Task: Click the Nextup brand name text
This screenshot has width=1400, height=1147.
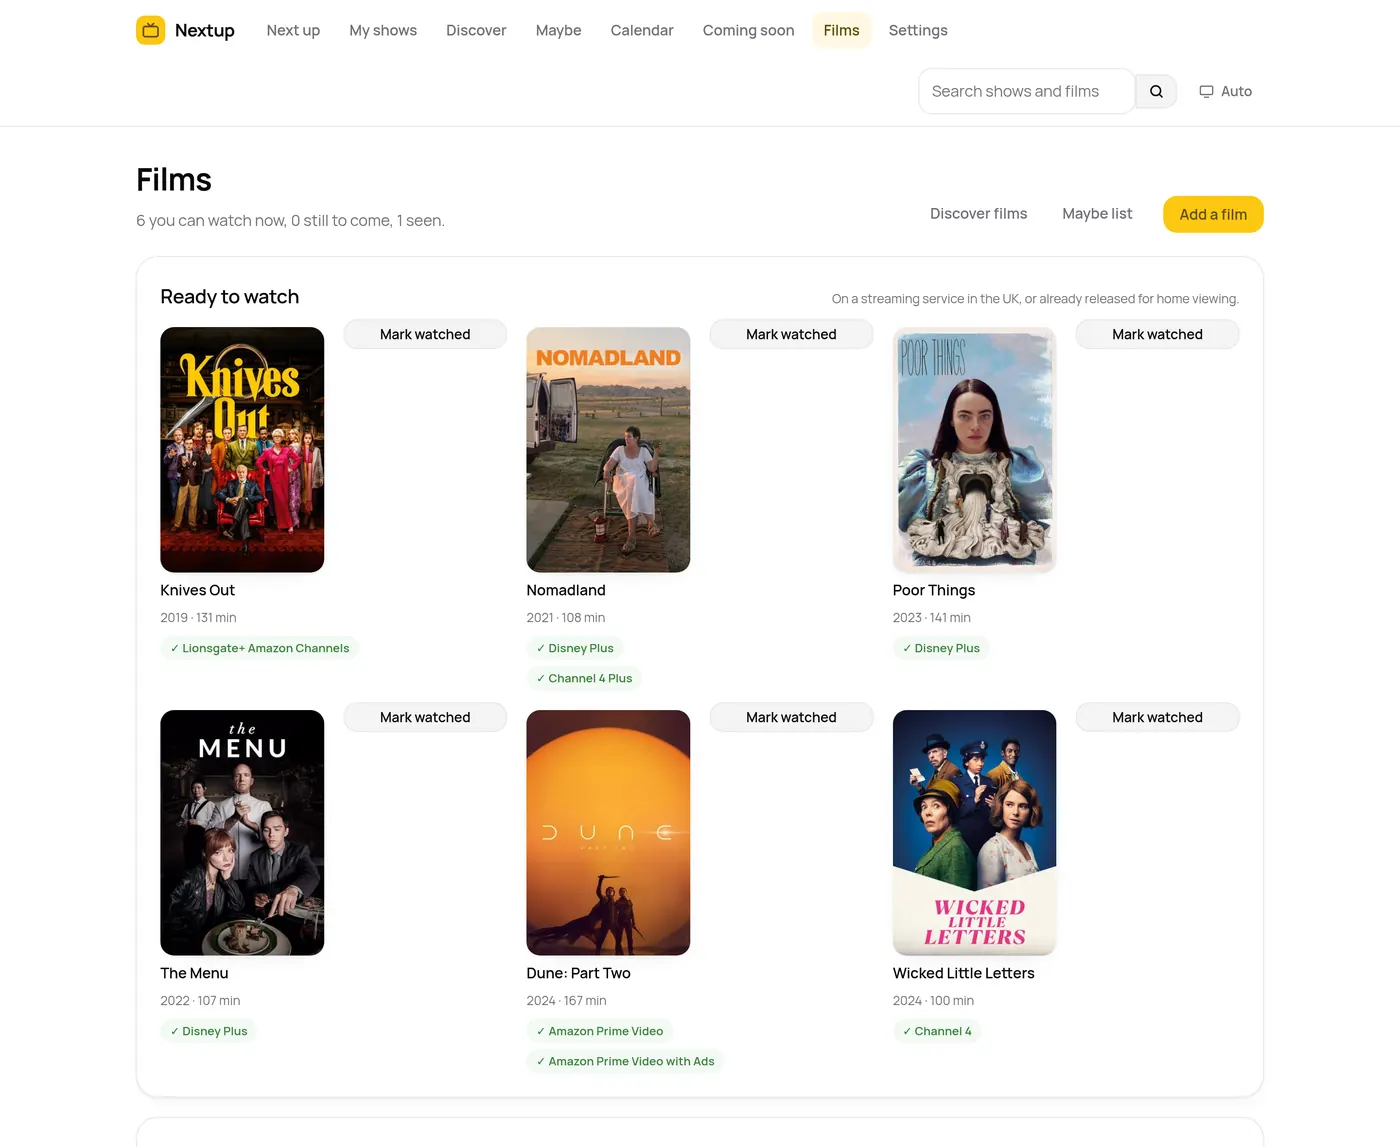Action: (x=205, y=30)
